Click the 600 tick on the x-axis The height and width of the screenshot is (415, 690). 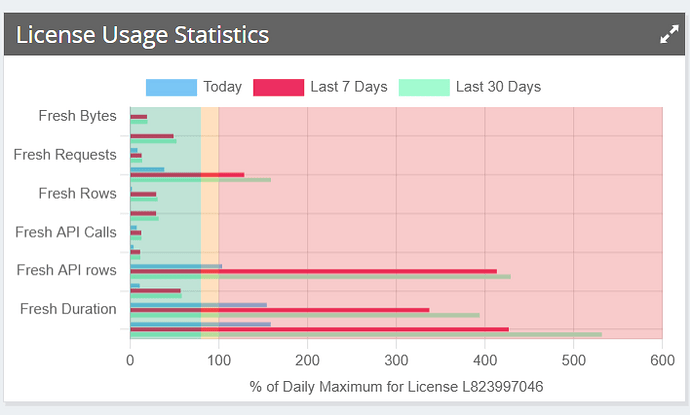[x=662, y=359]
